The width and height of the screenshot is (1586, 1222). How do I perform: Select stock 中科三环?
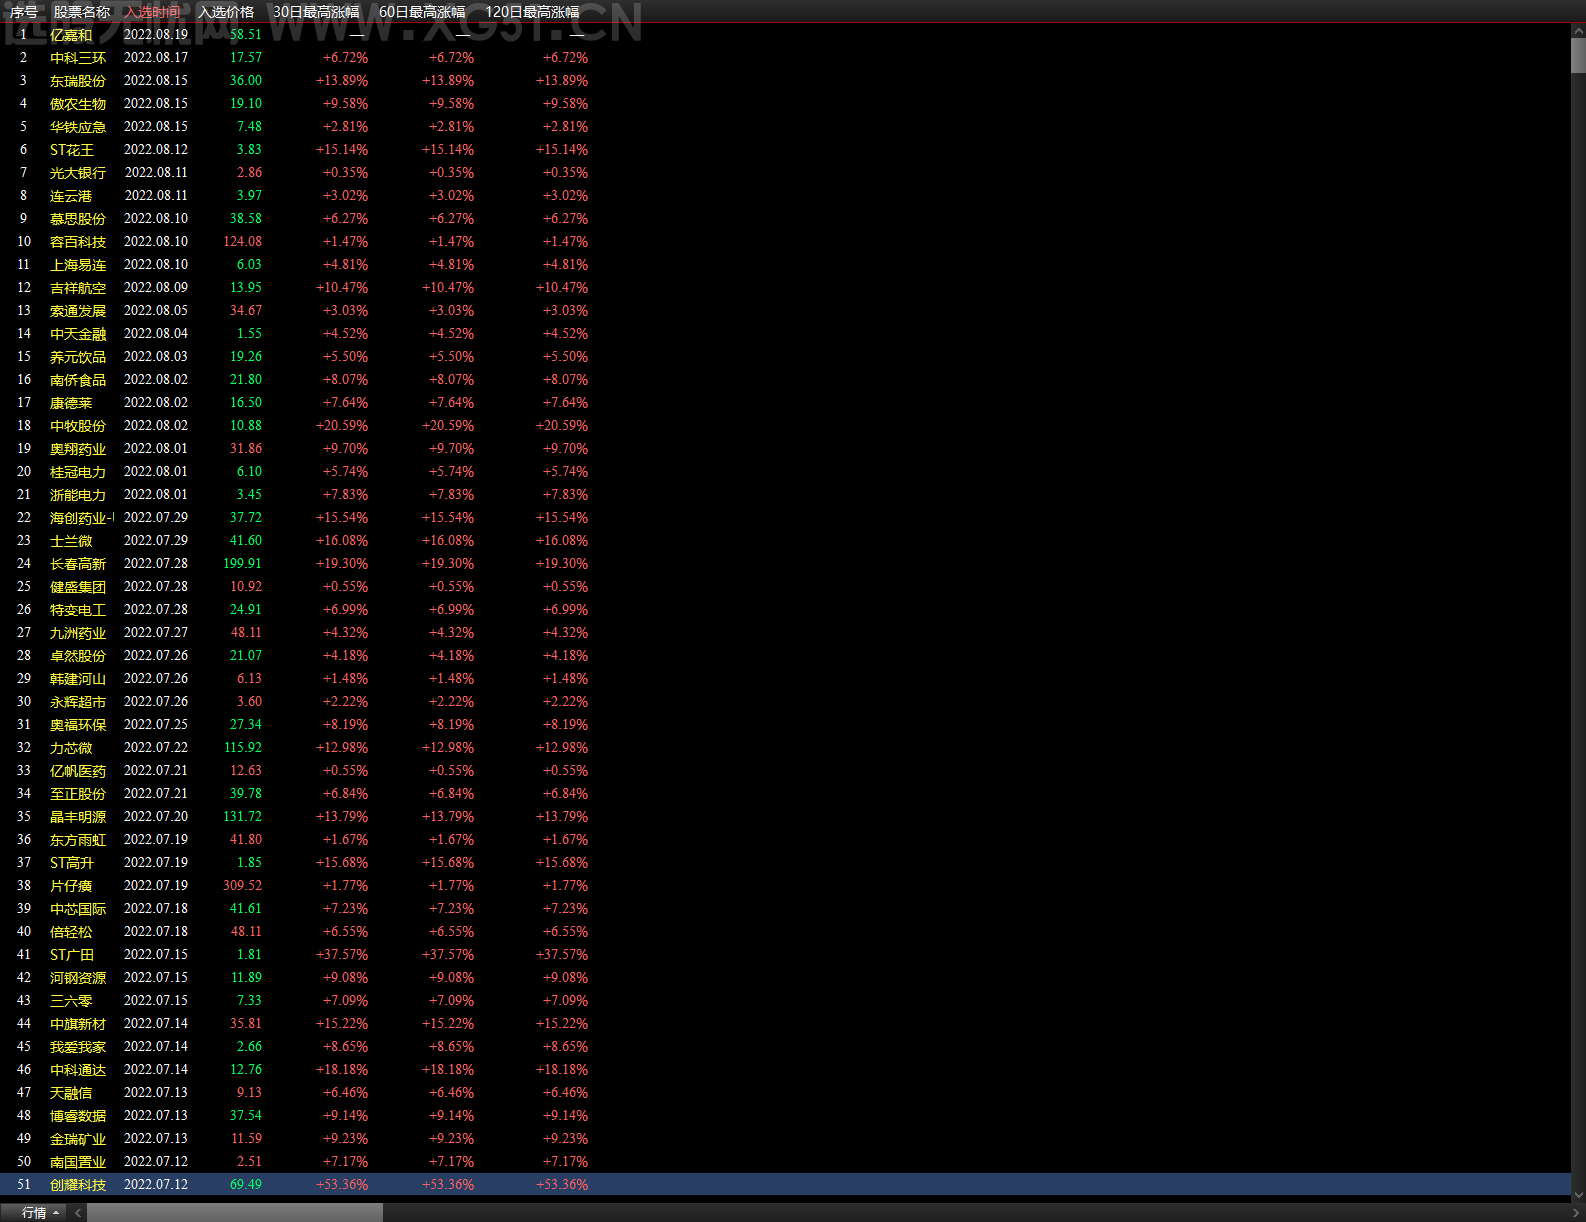click(78, 58)
